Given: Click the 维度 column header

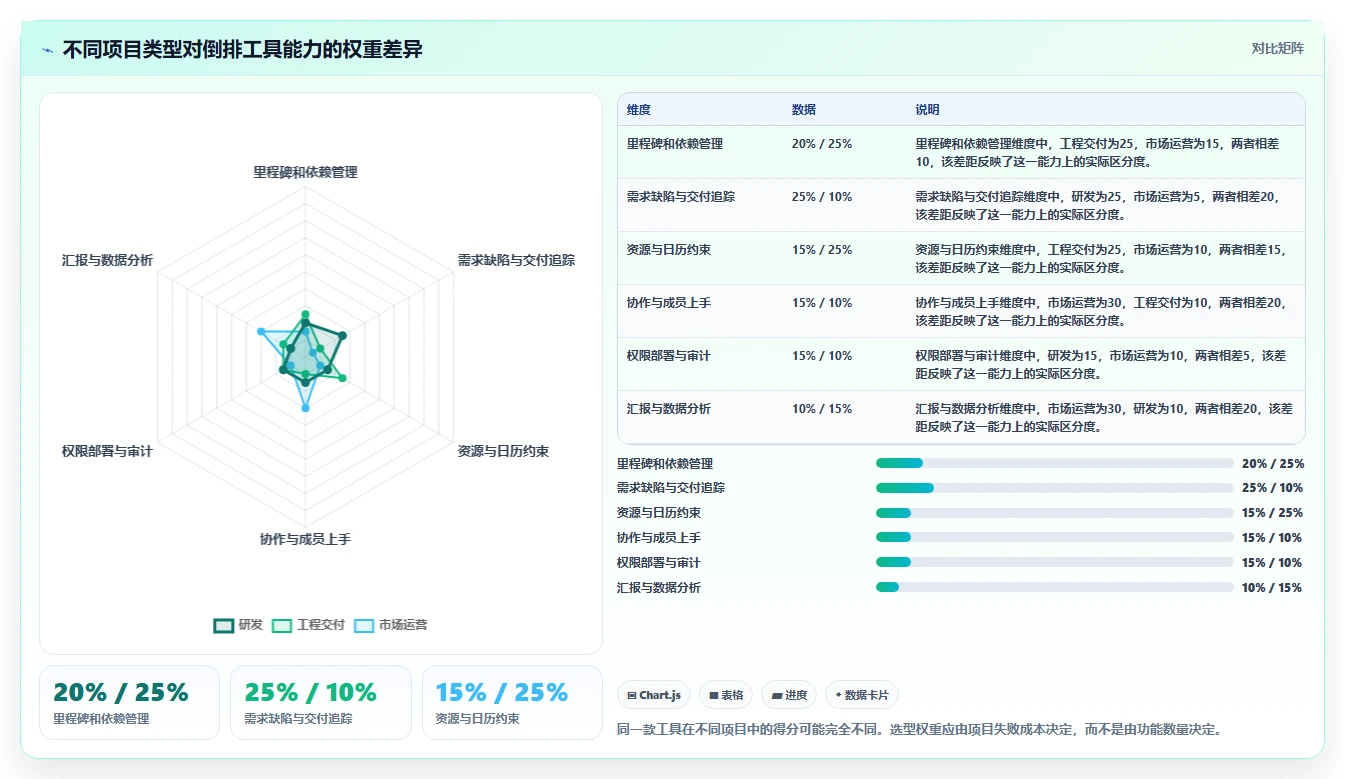Looking at the screenshot, I should [x=639, y=110].
